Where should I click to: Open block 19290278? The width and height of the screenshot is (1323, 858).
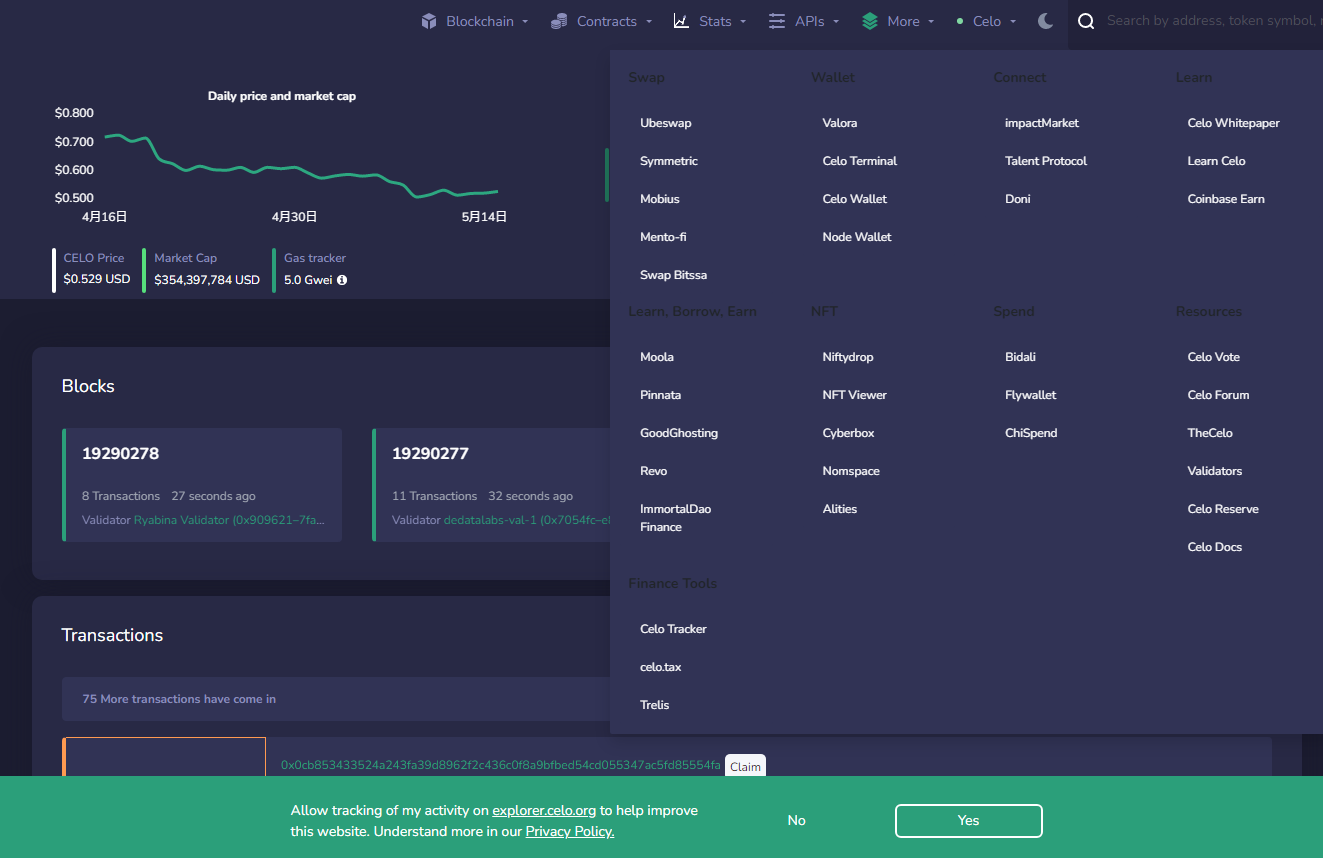click(120, 453)
